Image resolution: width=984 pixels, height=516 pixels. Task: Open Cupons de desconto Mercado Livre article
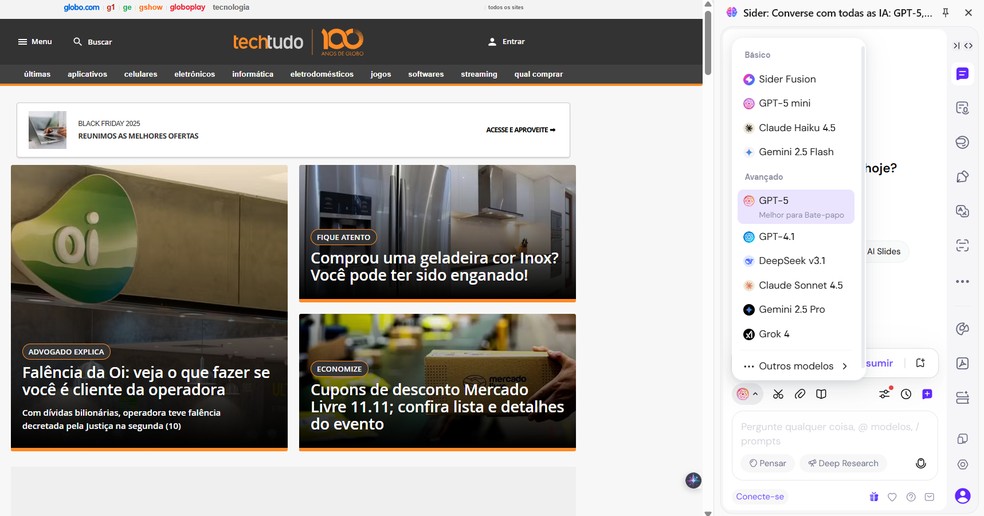click(437, 407)
